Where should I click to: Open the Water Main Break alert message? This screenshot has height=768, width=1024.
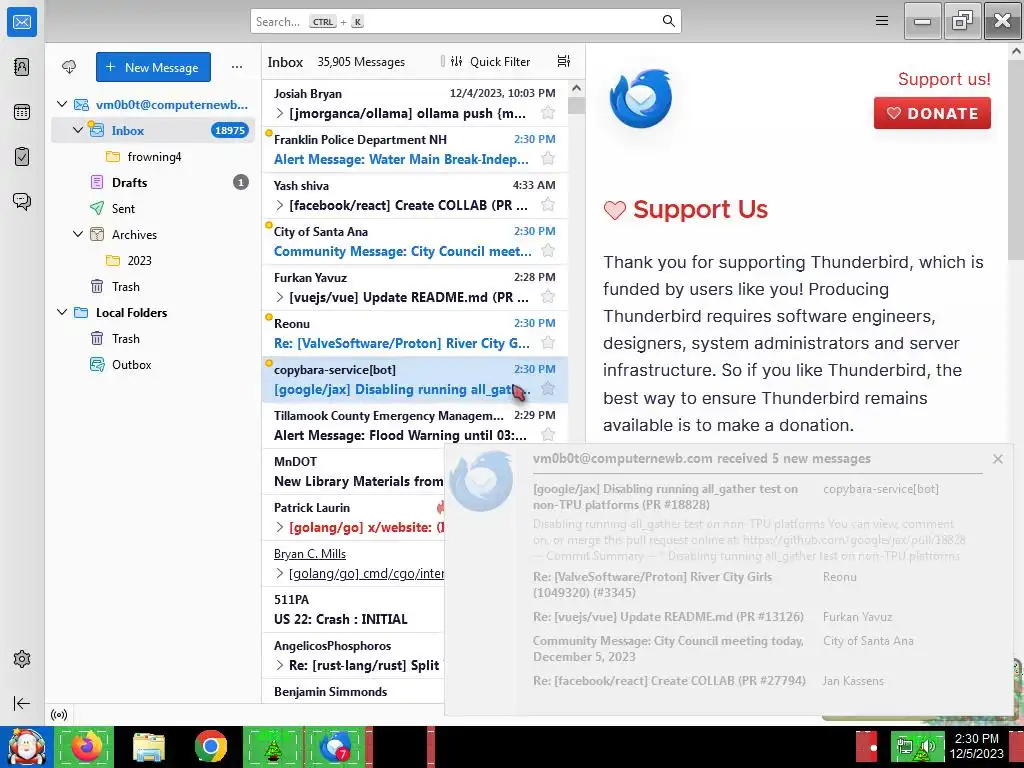(415, 150)
